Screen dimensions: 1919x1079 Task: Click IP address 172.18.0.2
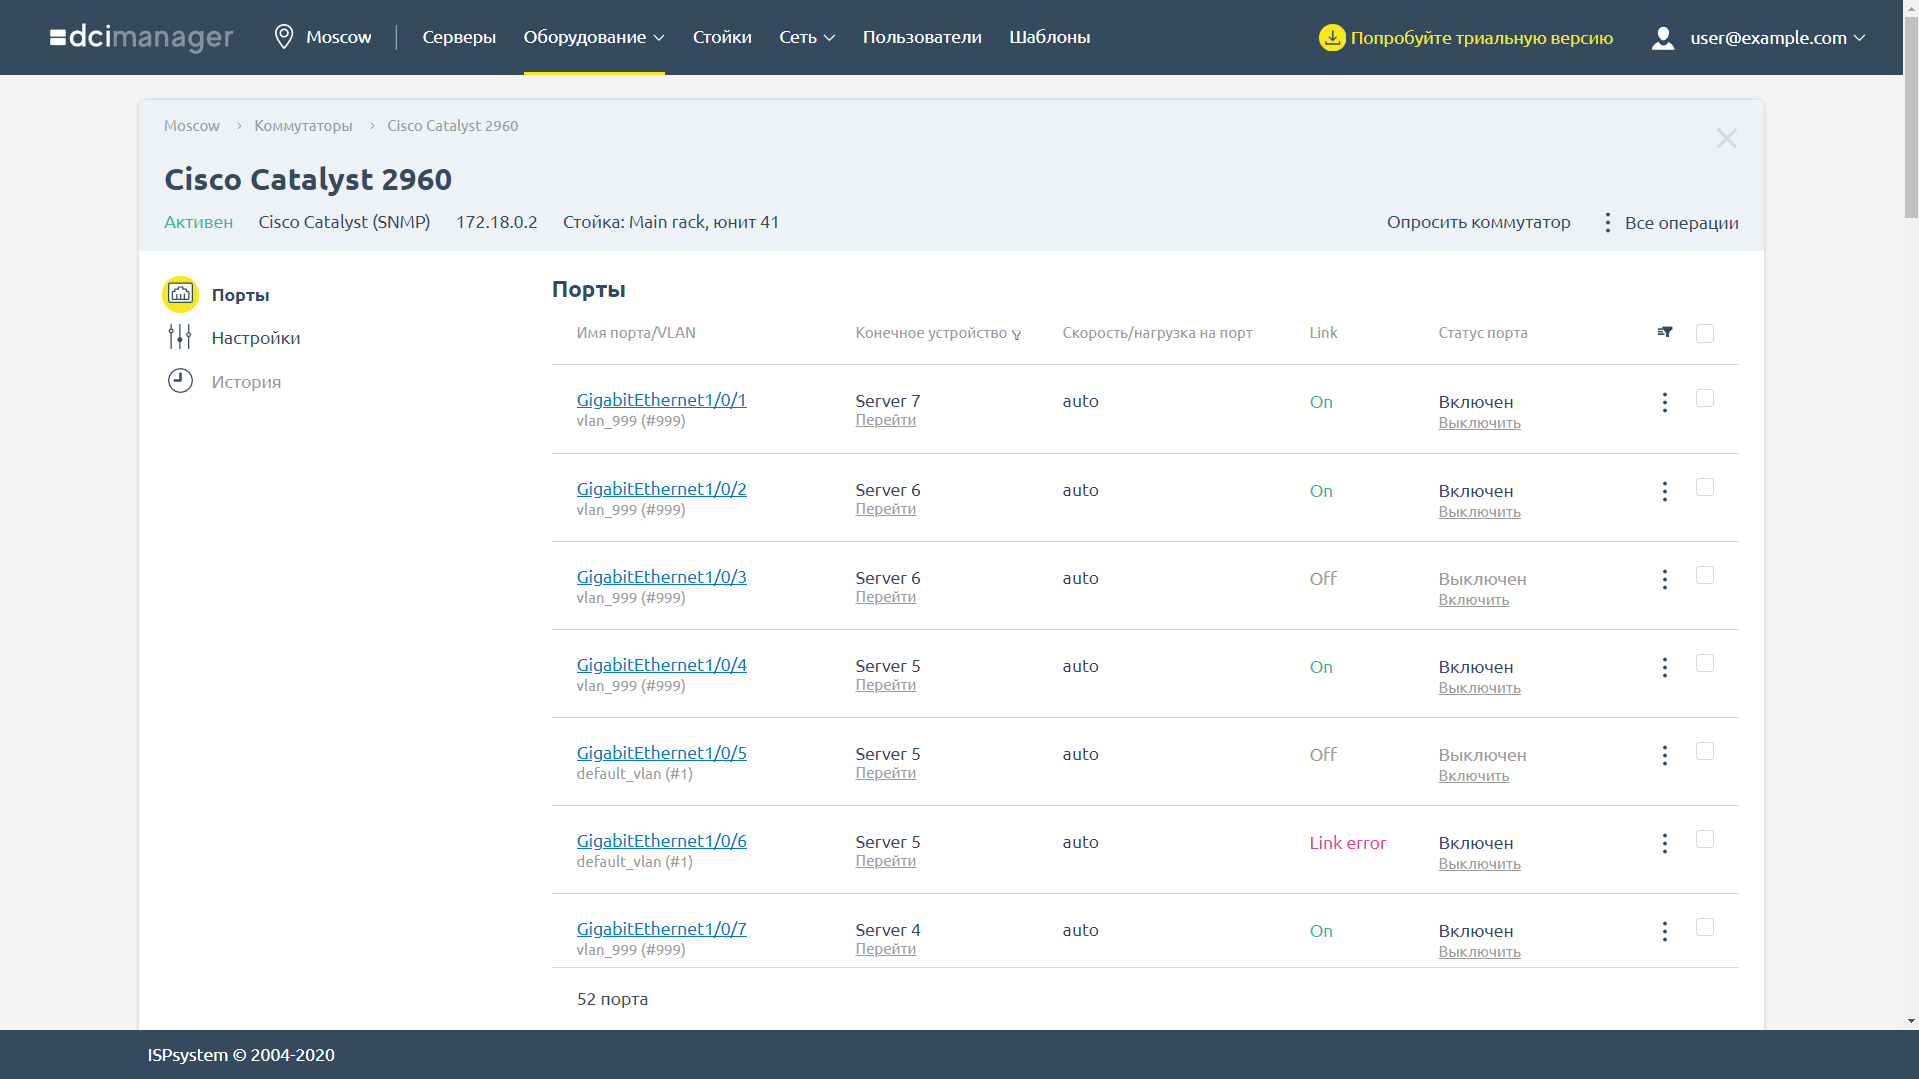(496, 222)
